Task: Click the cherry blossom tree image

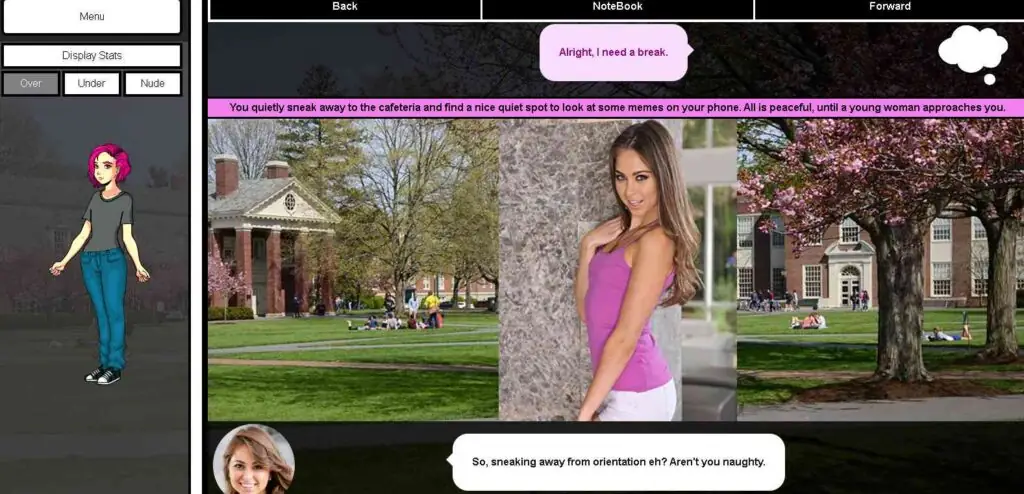Action: pyautogui.click(x=880, y=270)
